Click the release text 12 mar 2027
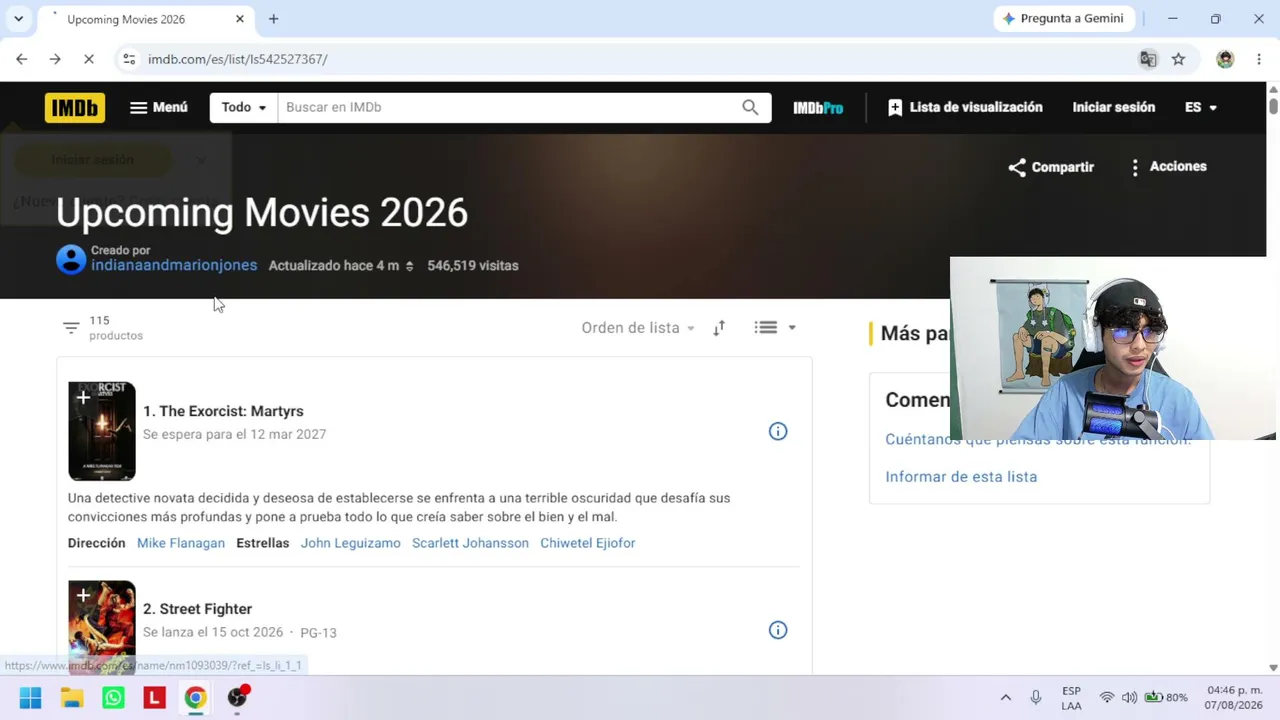 [288, 434]
